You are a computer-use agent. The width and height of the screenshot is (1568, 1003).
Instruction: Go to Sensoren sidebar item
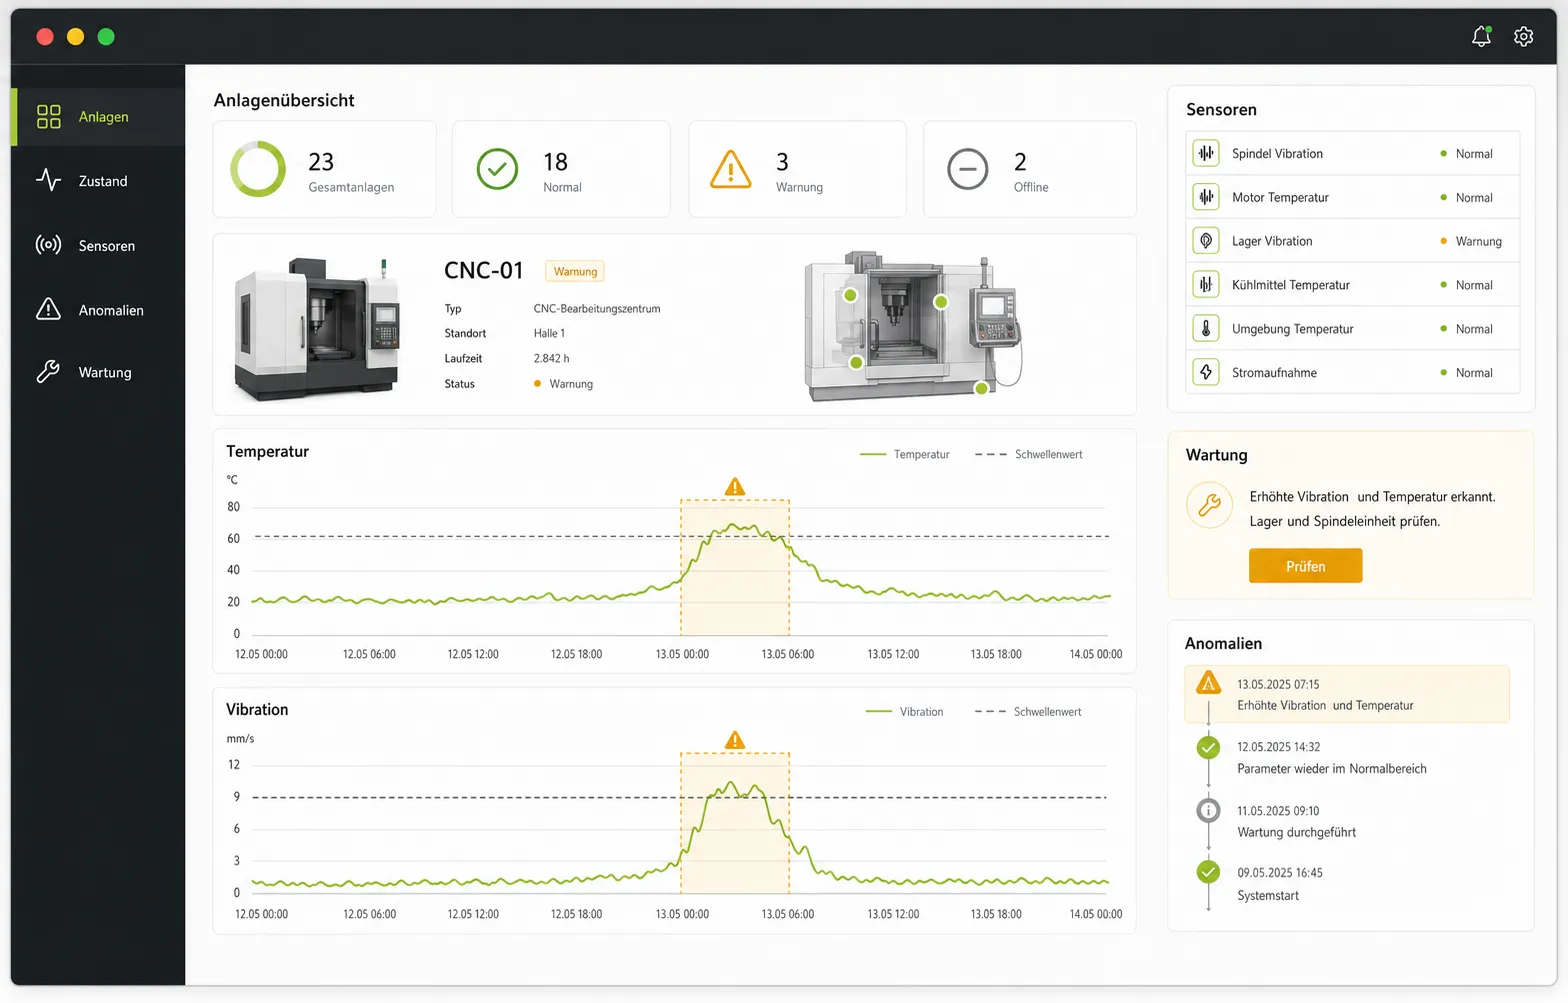click(98, 245)
